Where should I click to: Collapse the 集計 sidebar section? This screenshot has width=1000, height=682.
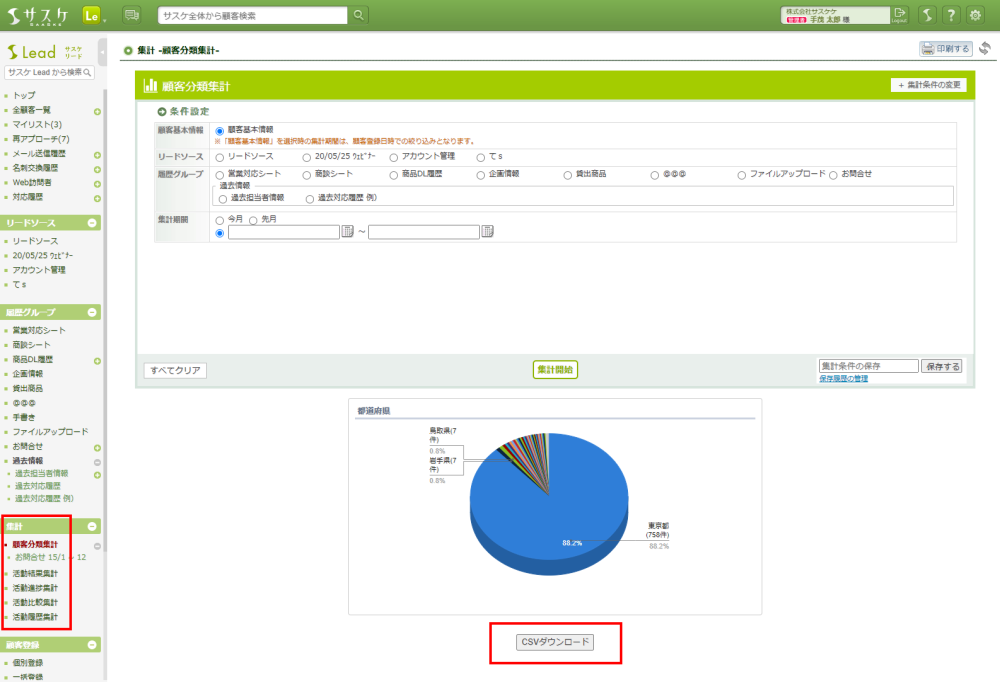pos(92,526)
